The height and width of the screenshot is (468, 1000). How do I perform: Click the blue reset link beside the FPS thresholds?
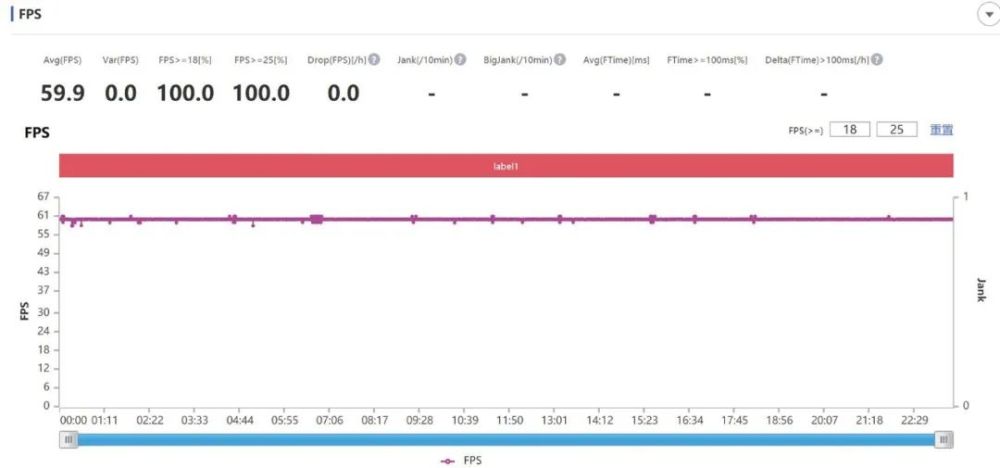click(x=941, y=129)
